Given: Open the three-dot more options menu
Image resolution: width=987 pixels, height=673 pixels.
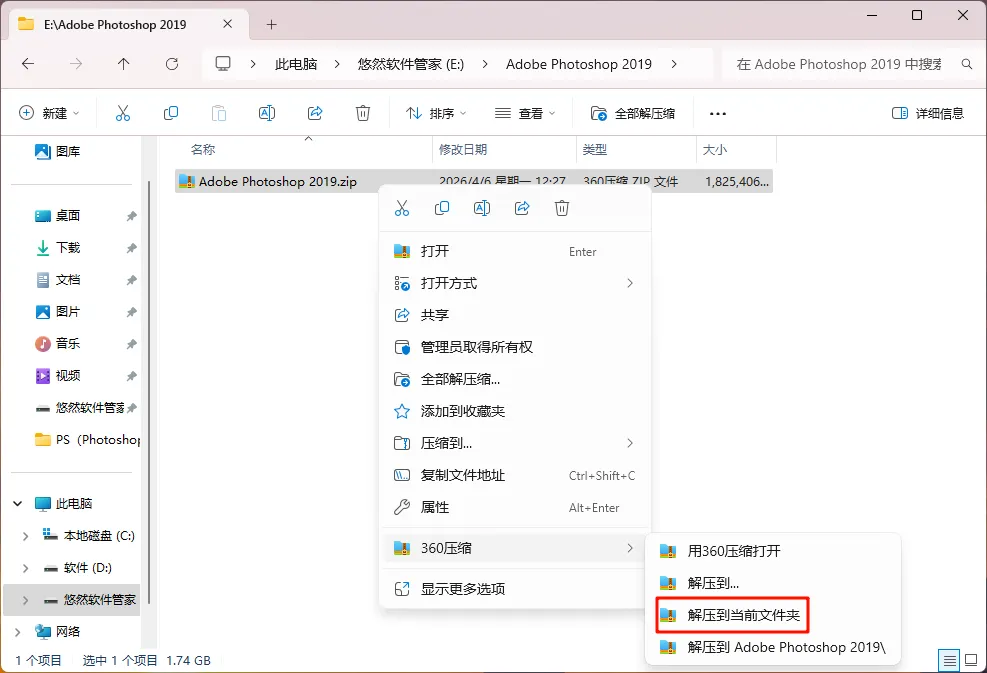Looking at the screenshot, I should pyautogui.click(x=718, y=114).
